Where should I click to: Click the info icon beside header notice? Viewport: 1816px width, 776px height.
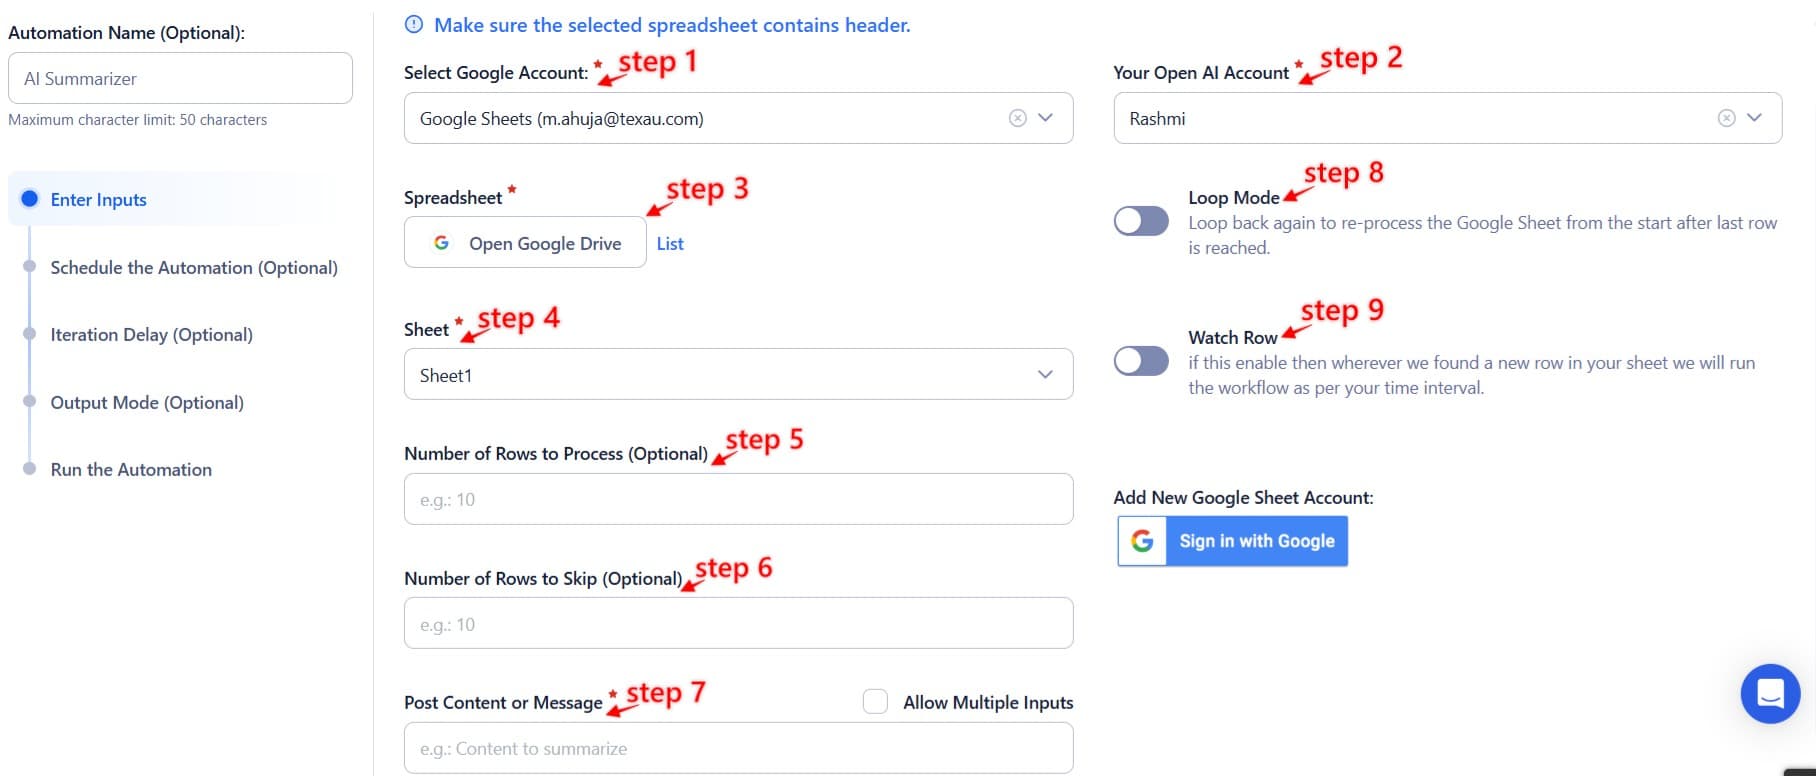(414, 25)
